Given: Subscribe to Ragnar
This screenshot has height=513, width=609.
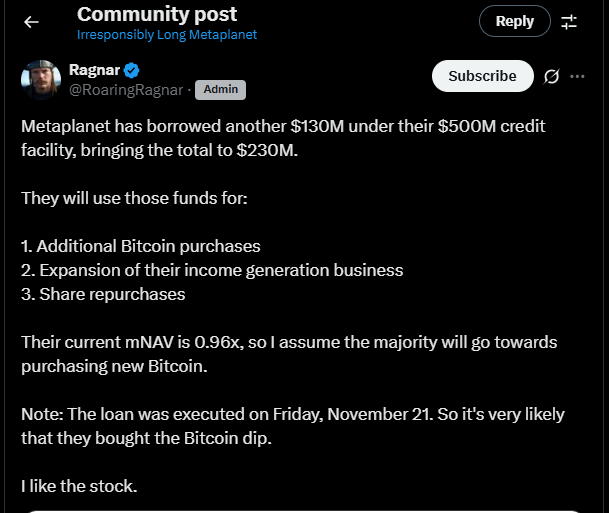Looking at the screenshot, I should tap(482, 76).
